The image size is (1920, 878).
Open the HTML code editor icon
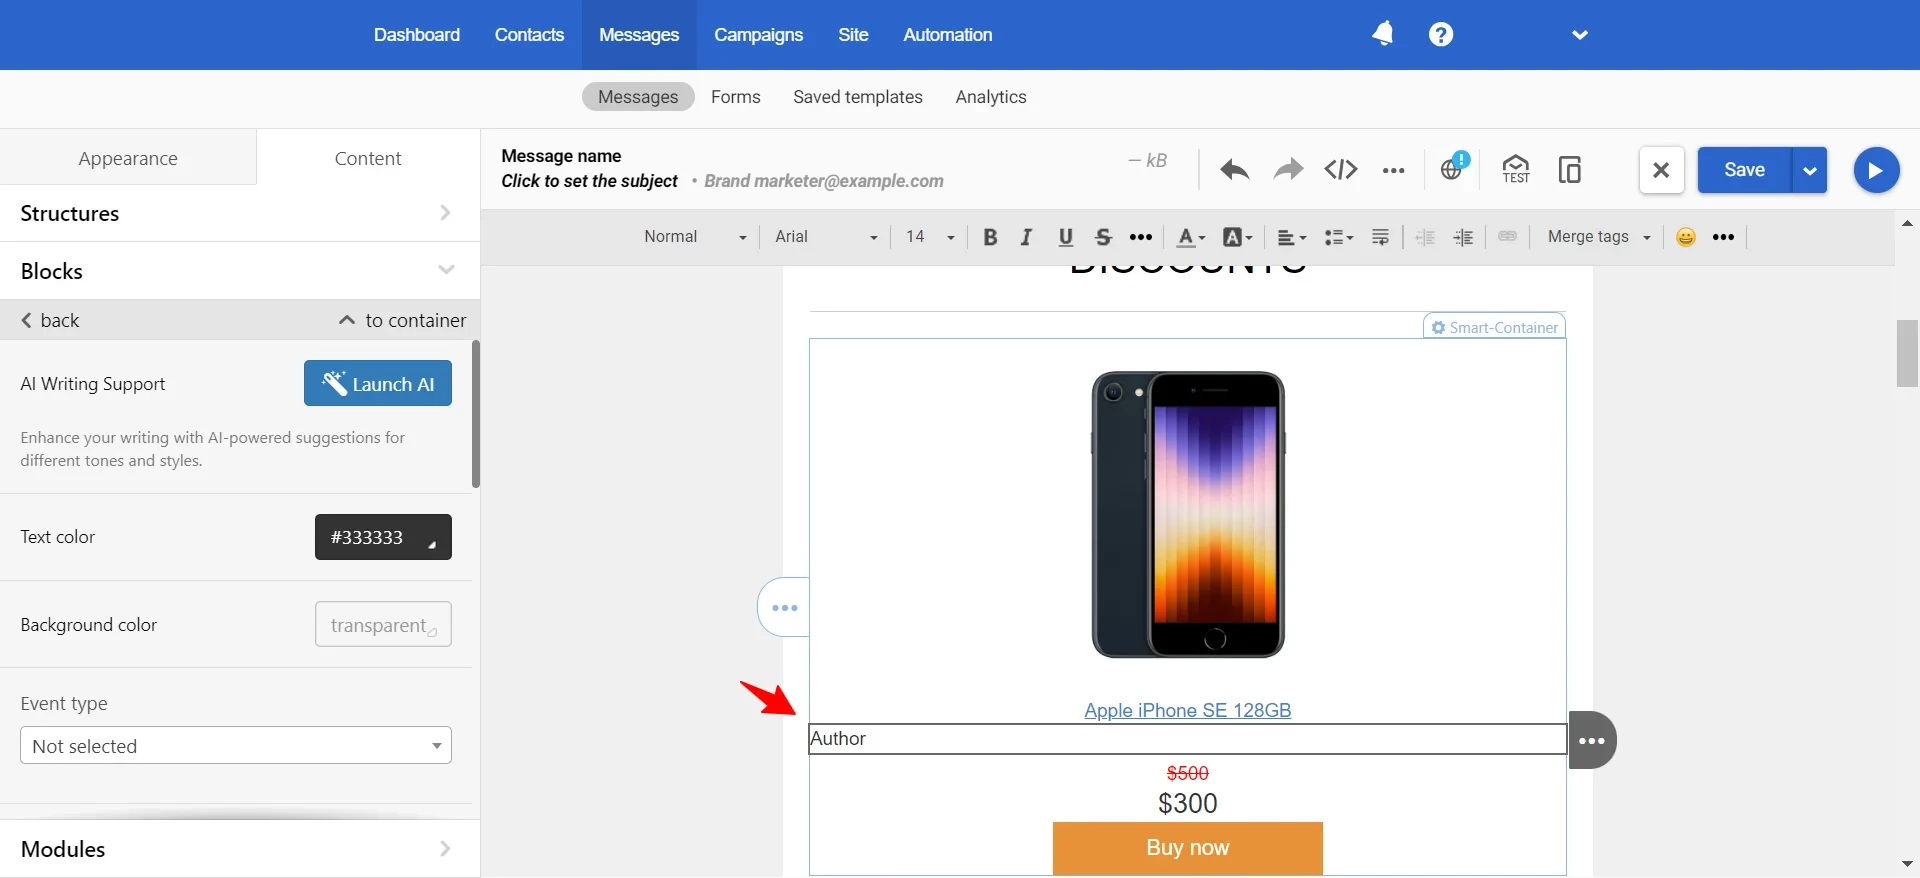point(1341,170)
